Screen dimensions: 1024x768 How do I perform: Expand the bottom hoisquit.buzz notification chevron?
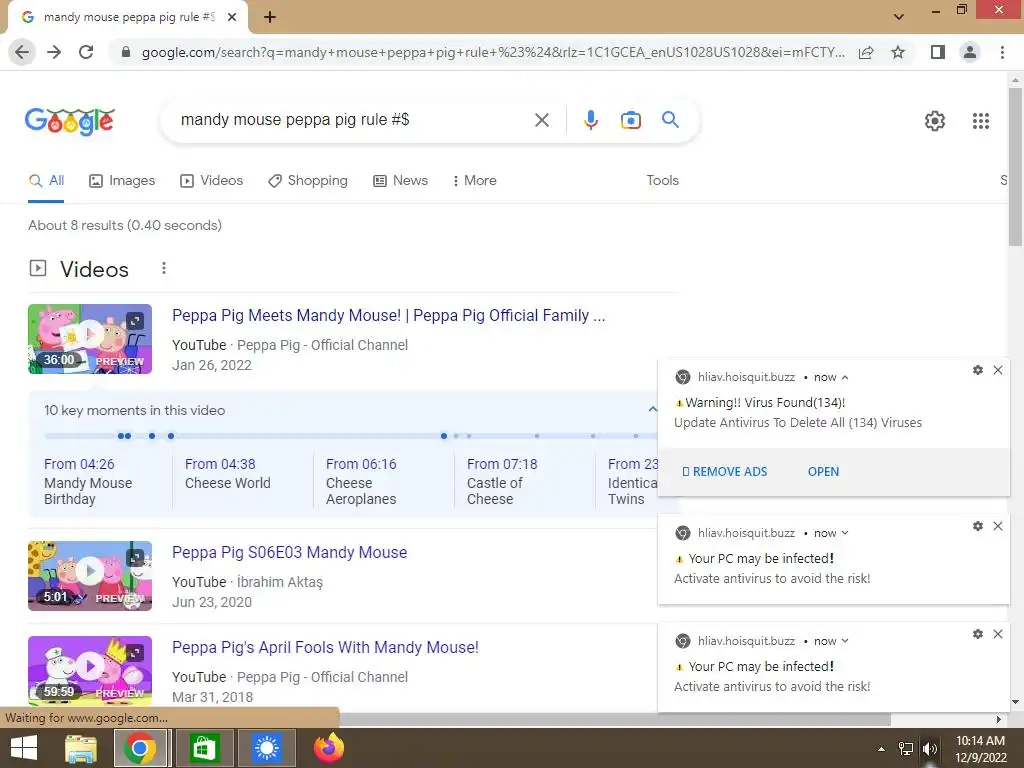pyautogui.click(x=845, y=641)
